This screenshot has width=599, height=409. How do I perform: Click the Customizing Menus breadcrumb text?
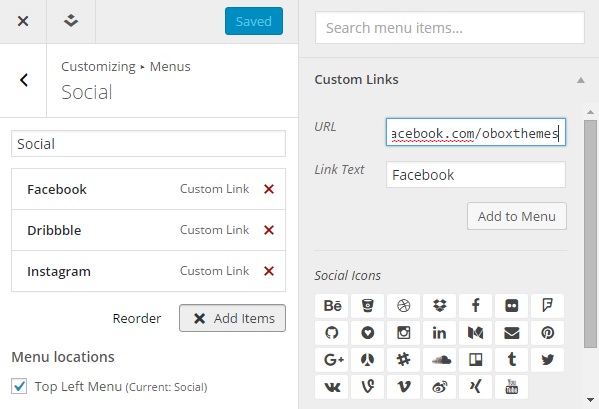pos(126,66)
